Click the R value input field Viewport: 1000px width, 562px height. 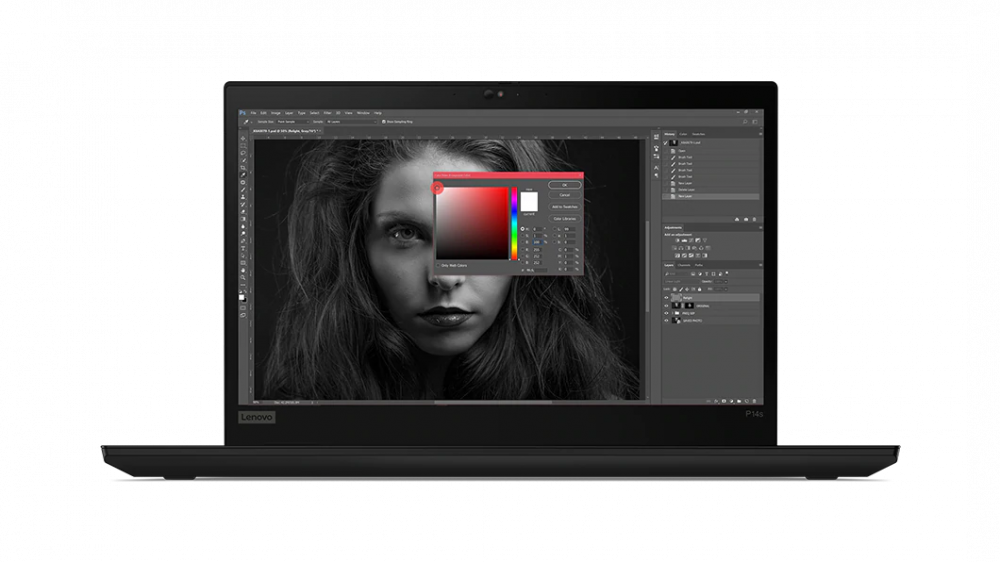pos(539,251)
